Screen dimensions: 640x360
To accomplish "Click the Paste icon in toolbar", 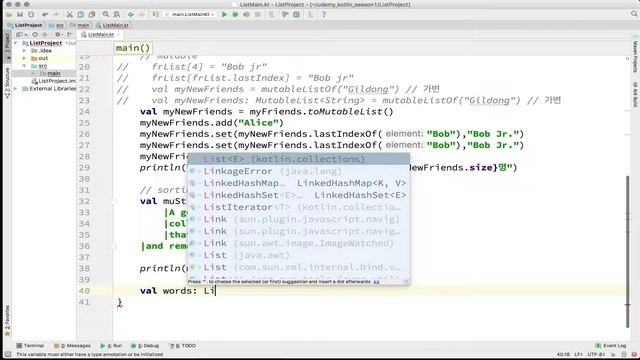I will click(x=92, y=14).
